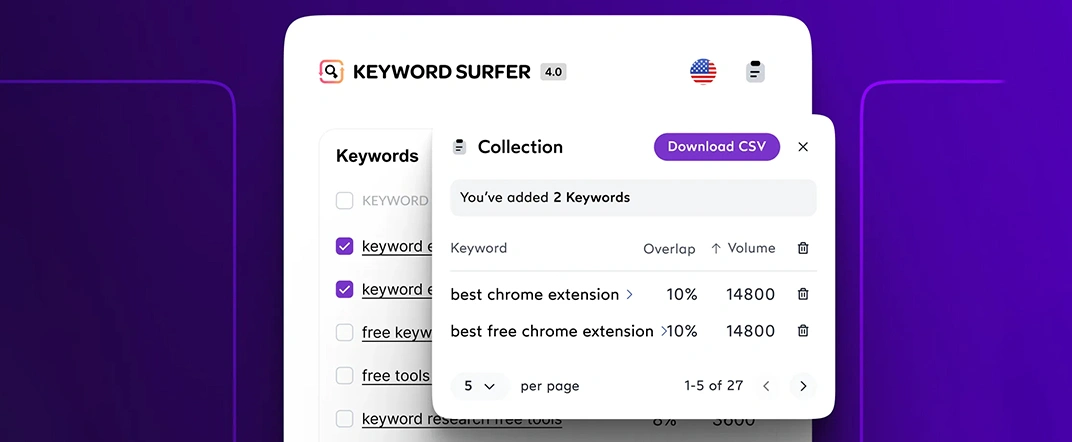This screenshot has width=1072, height=442.
Task: Check the 'free tools' row checkbox
Action: (345, 376)
